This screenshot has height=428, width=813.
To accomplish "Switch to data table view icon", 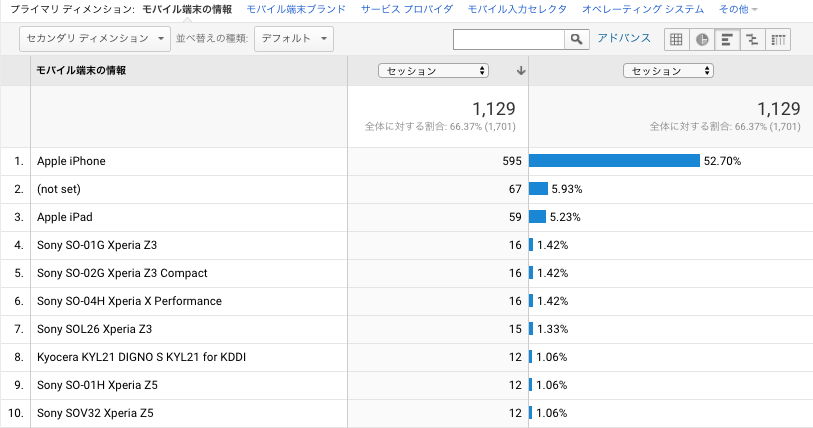I will pos(676,39).
